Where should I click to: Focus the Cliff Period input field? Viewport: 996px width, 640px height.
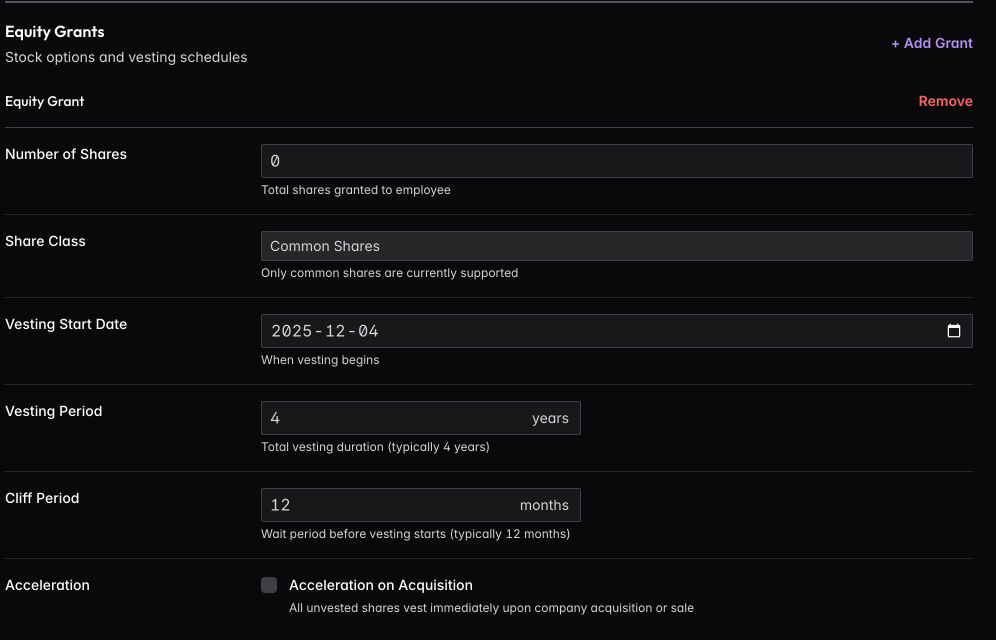[x=385, y=505]
